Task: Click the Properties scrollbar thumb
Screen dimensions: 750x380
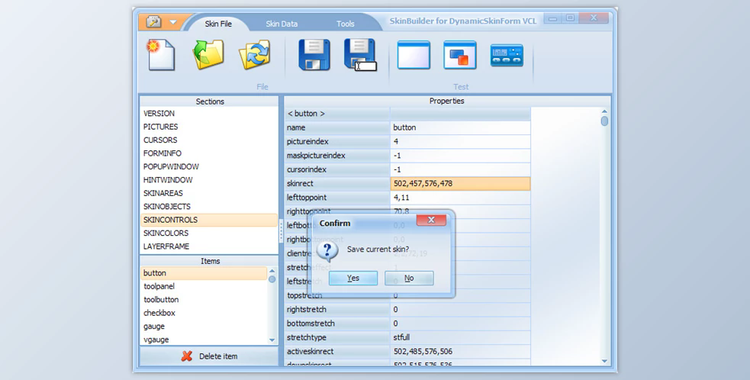Action: [605, 121]
